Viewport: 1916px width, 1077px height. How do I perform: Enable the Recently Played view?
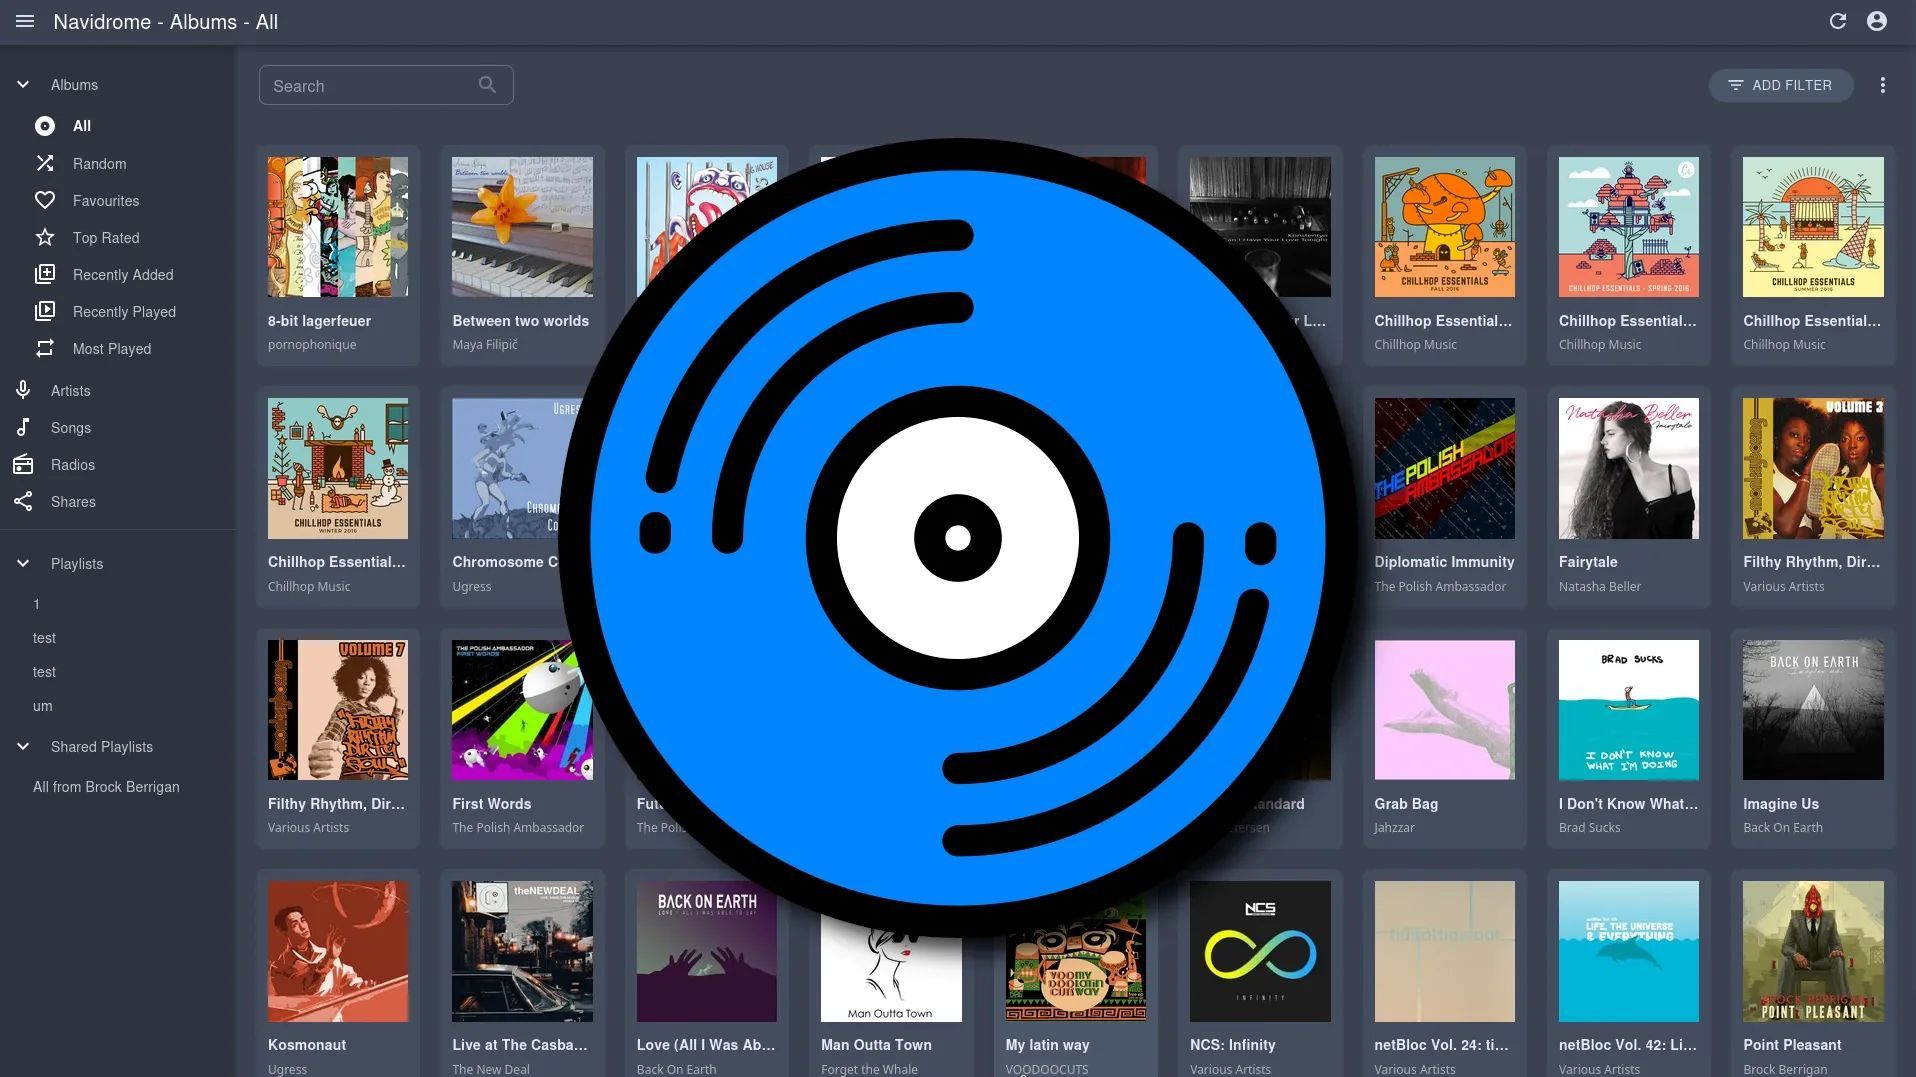(44, 311)
